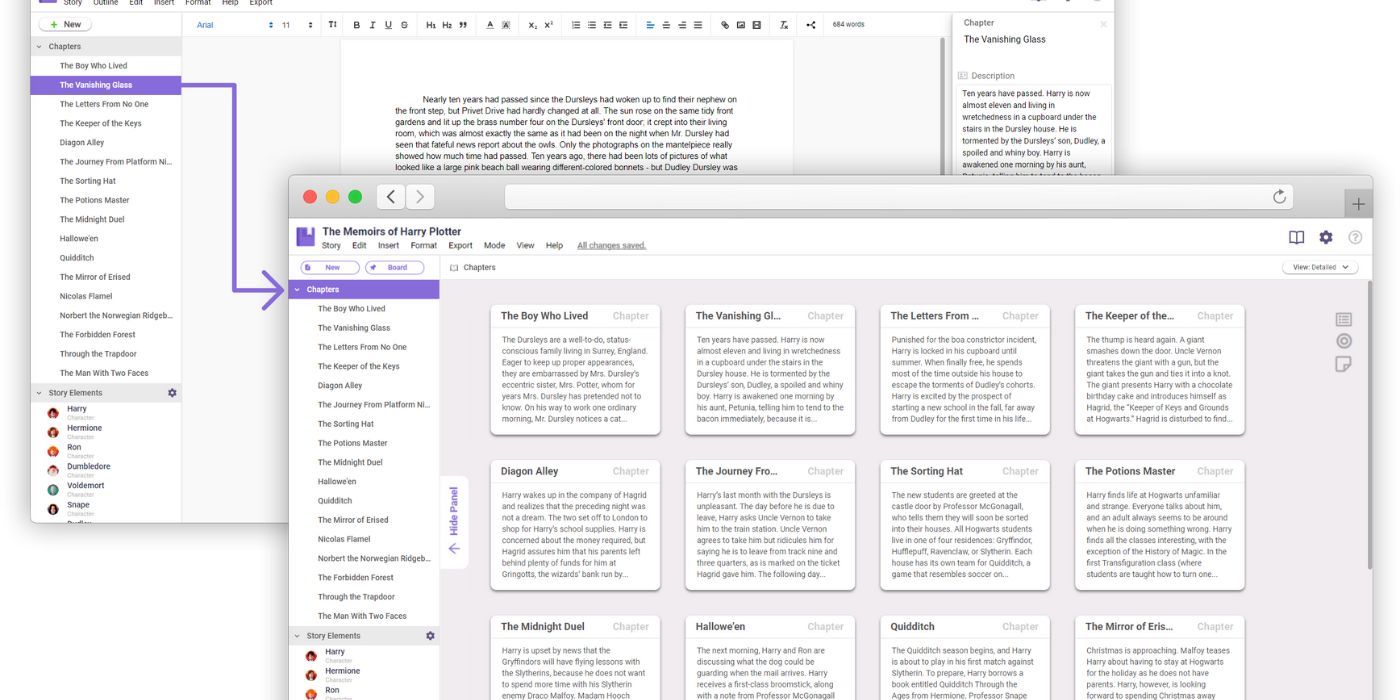Screen dimensions: 1400x700
Task: Click the list view icon on right rail
Action: (1343, 320)
